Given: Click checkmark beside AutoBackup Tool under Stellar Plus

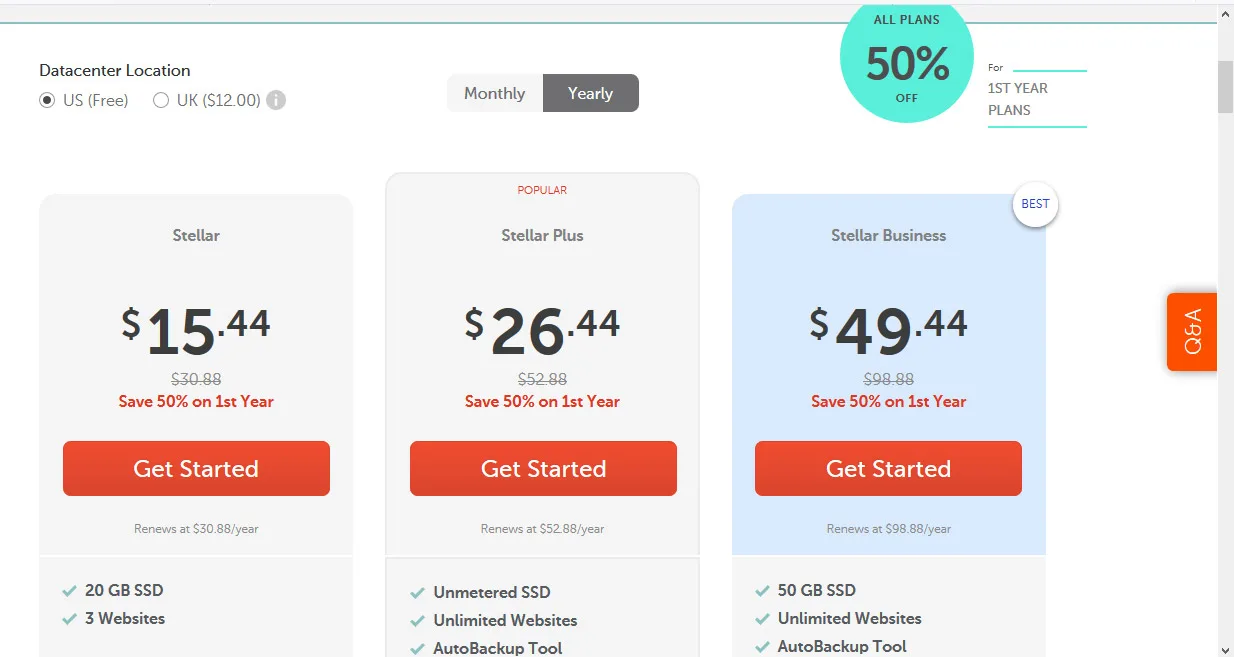Looking at the screenshot, I should tap(417, 648).
